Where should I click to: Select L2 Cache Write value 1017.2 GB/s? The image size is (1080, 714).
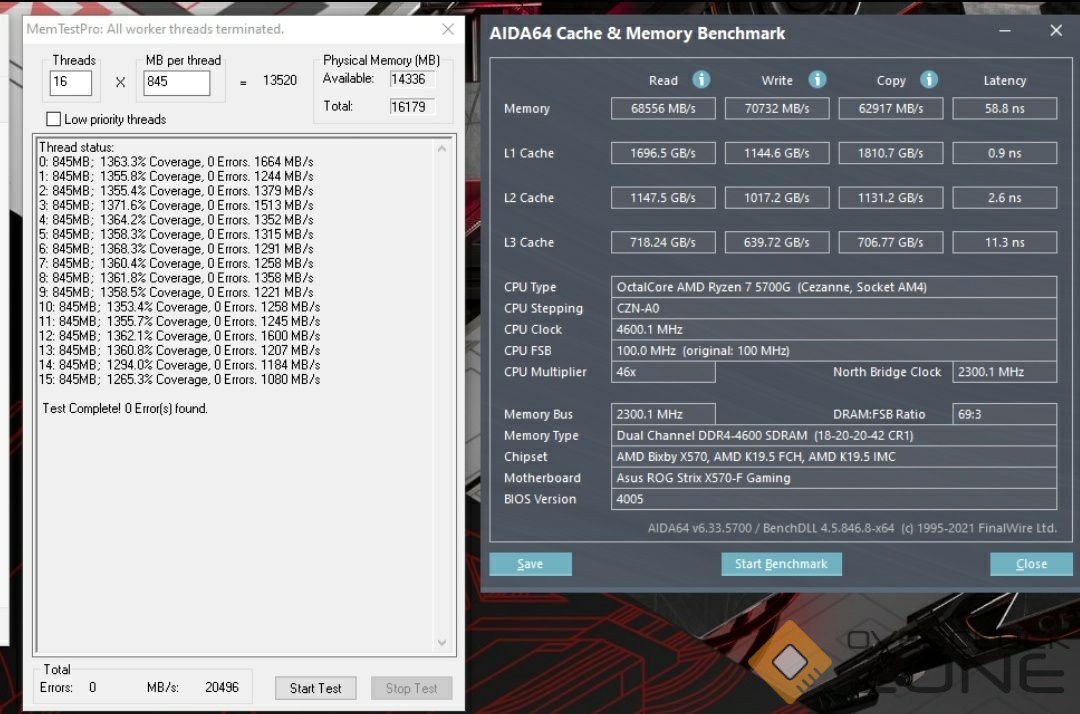click(x=777, y=198)
